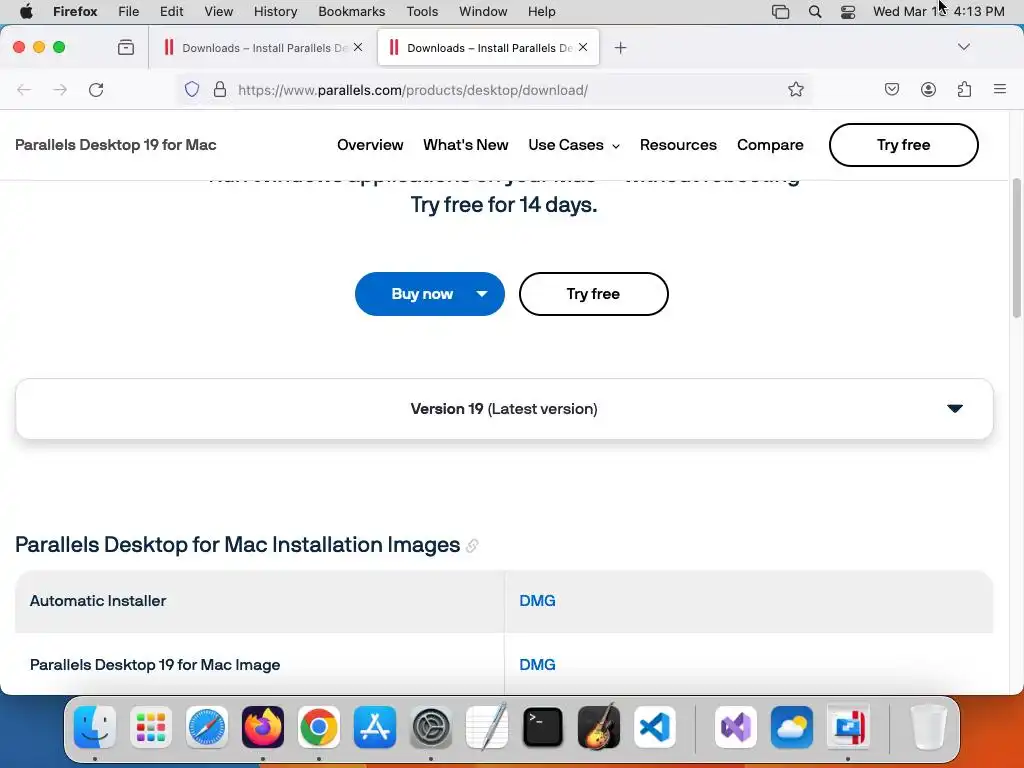This screenshot has width=1024, height=768.
Task: Open the Compare link
Action: 770,145
